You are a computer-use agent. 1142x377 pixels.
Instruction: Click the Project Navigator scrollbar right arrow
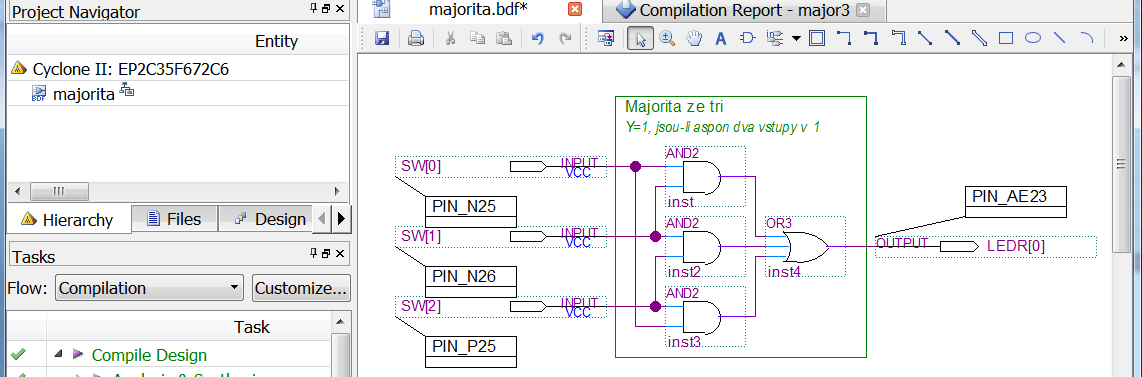[336, 191]
